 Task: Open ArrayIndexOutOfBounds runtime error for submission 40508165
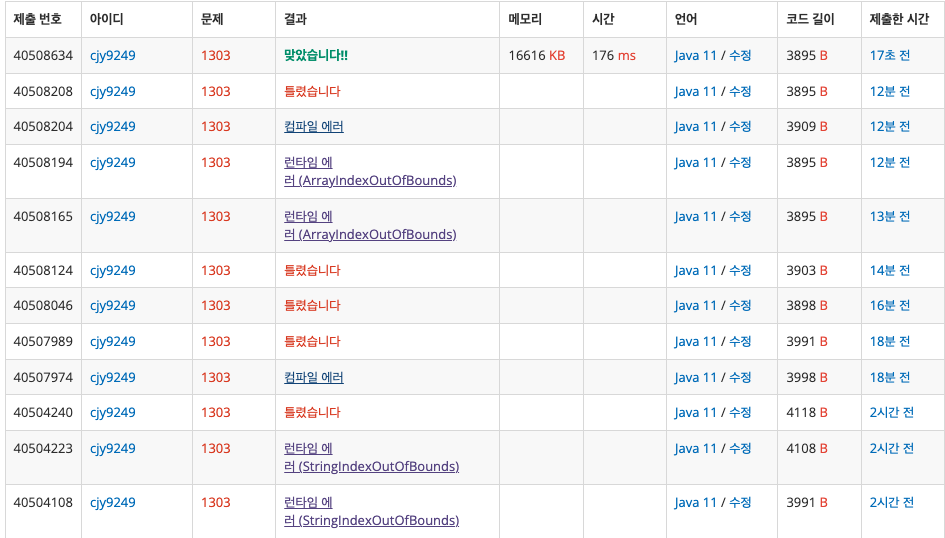tap(370, 225)
